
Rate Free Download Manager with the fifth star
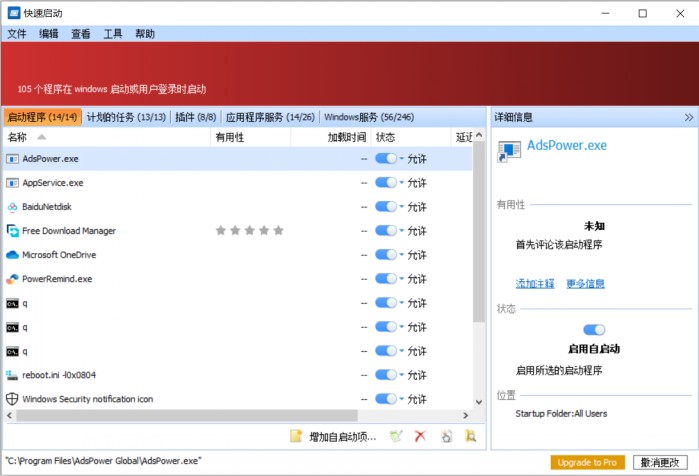tap(279, 231)
